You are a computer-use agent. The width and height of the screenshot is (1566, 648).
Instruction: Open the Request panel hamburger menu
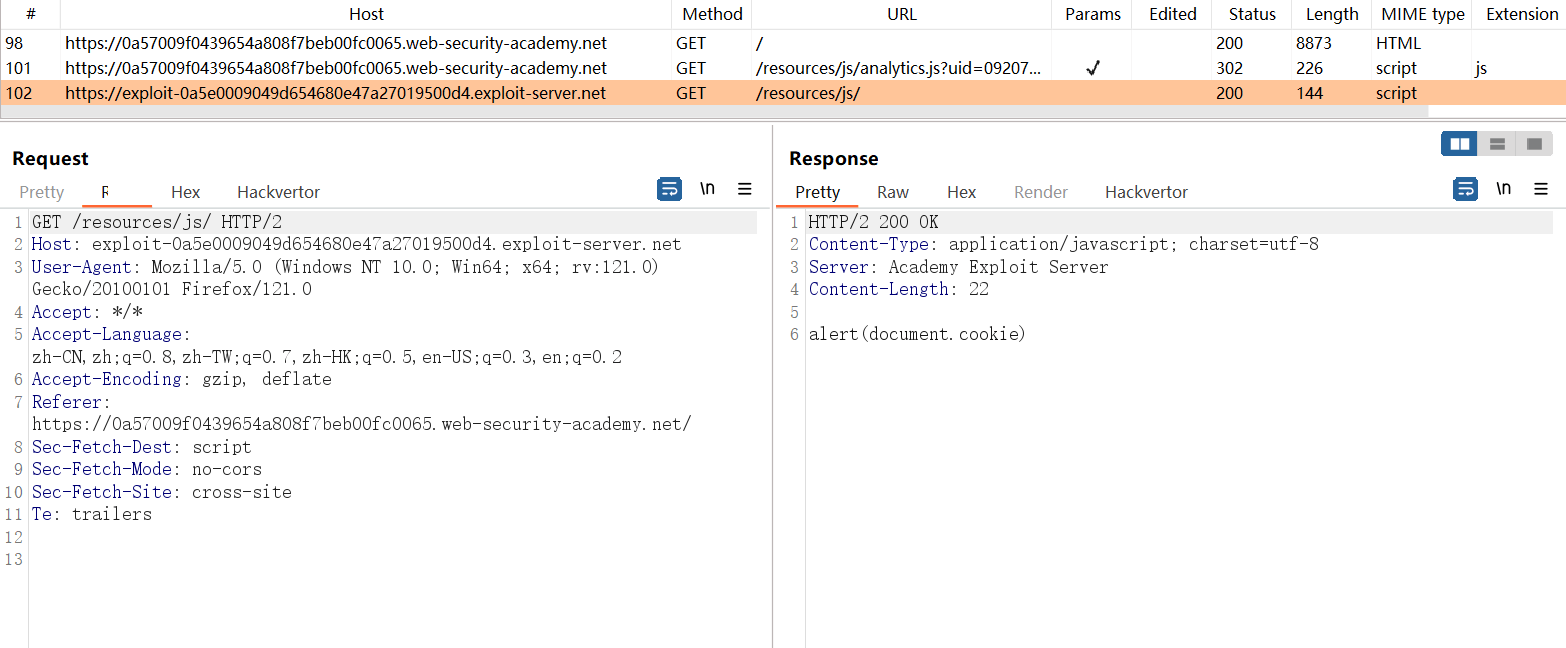coord(745,189)
